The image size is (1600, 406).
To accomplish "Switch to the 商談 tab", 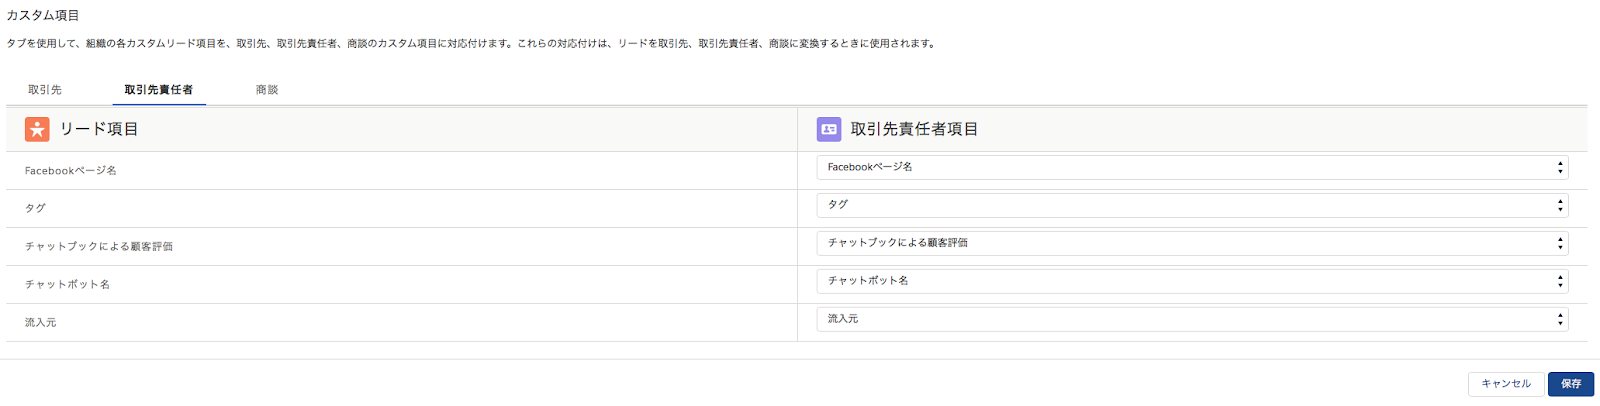I will tap(267, 90).
